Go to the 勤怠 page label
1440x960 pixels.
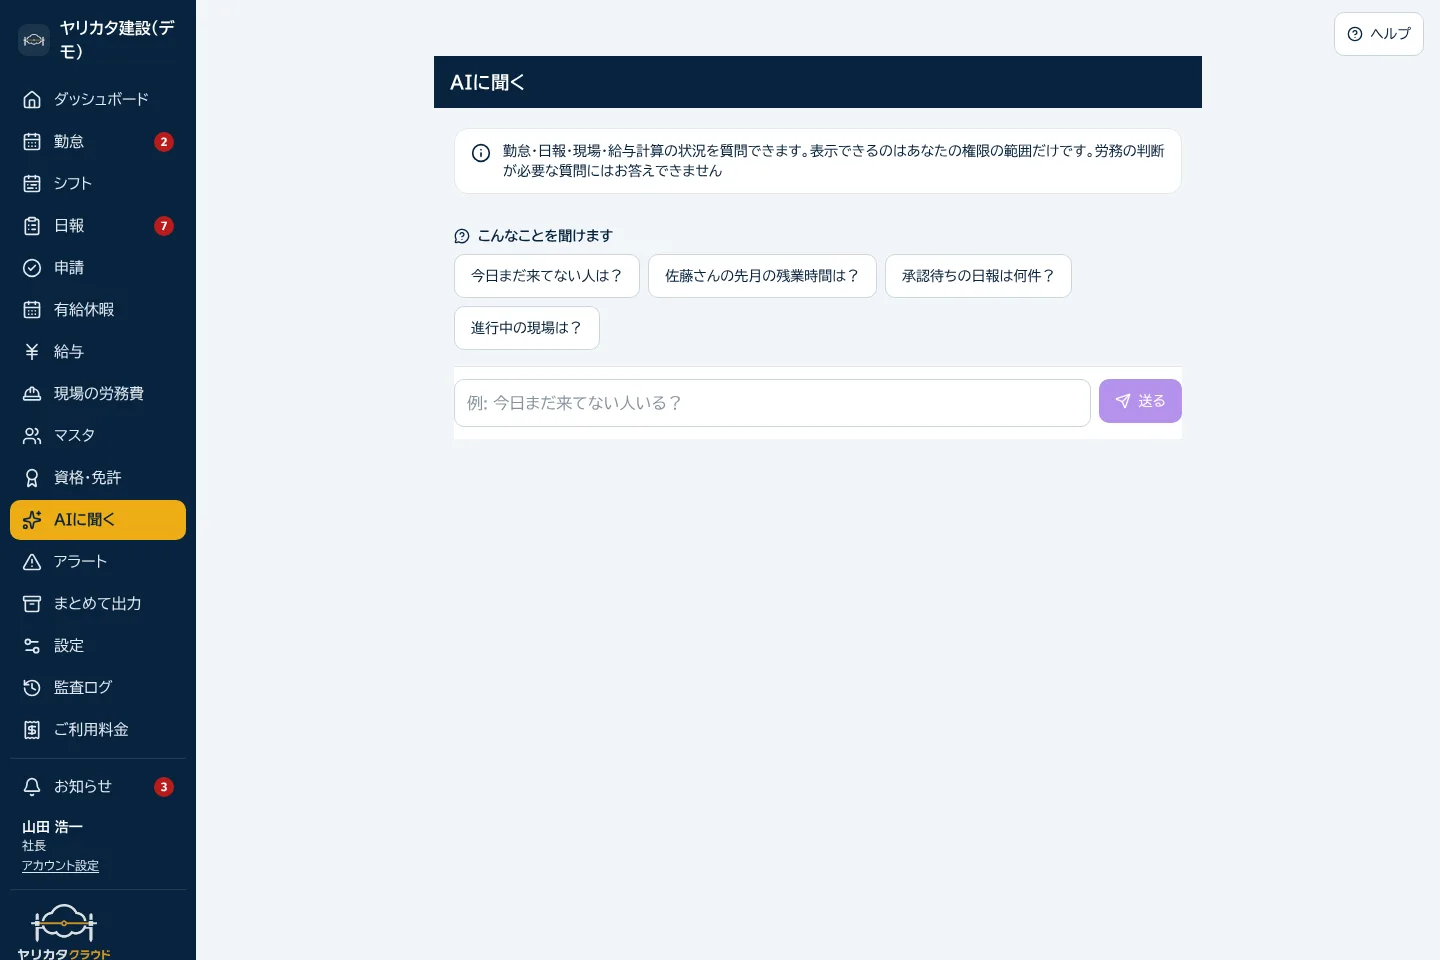[x=69, y=141]
